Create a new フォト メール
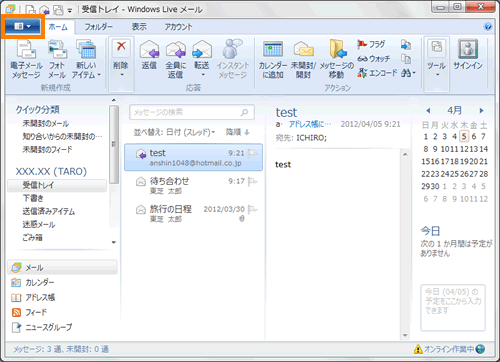Viewport: 500px width, 362px height. [x=57, y=59]
